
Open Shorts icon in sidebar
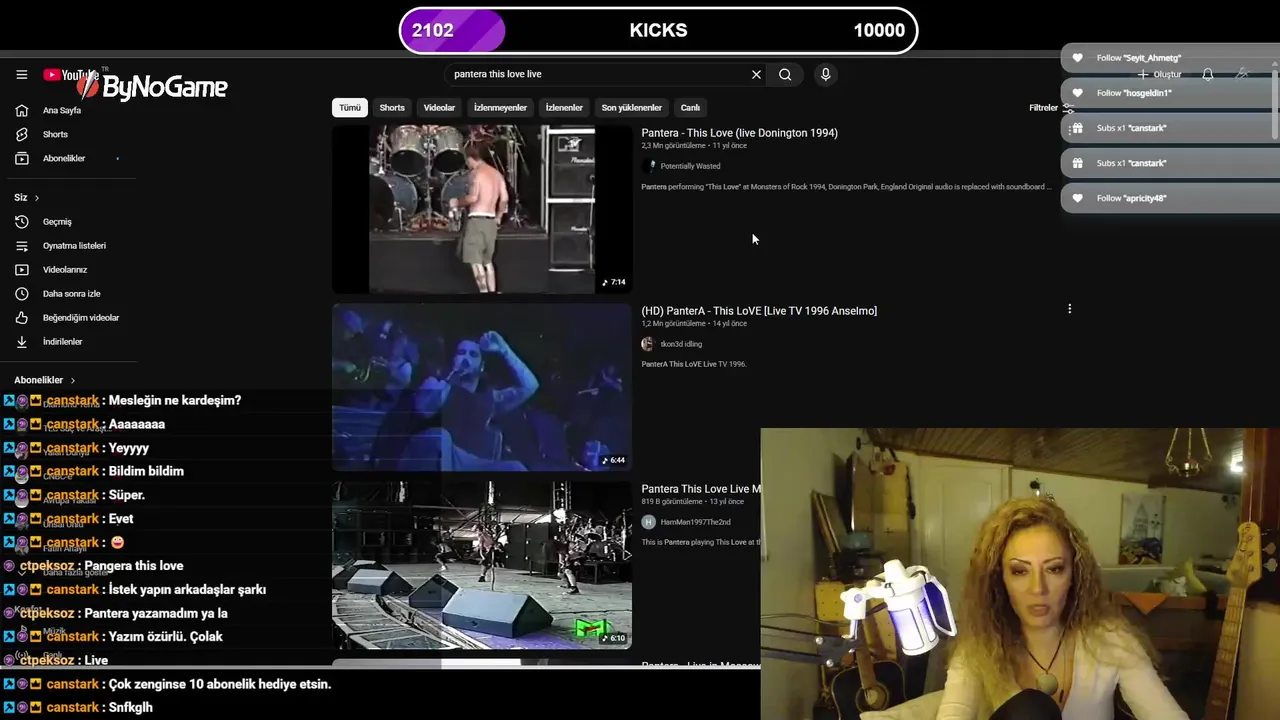point(22,134)
